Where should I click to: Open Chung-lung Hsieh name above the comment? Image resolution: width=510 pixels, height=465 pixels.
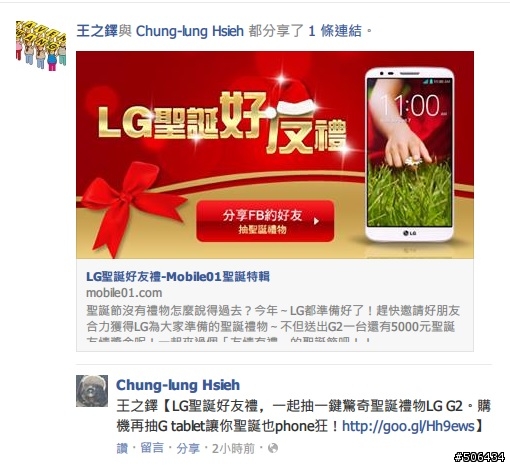[x=178, y=385]
